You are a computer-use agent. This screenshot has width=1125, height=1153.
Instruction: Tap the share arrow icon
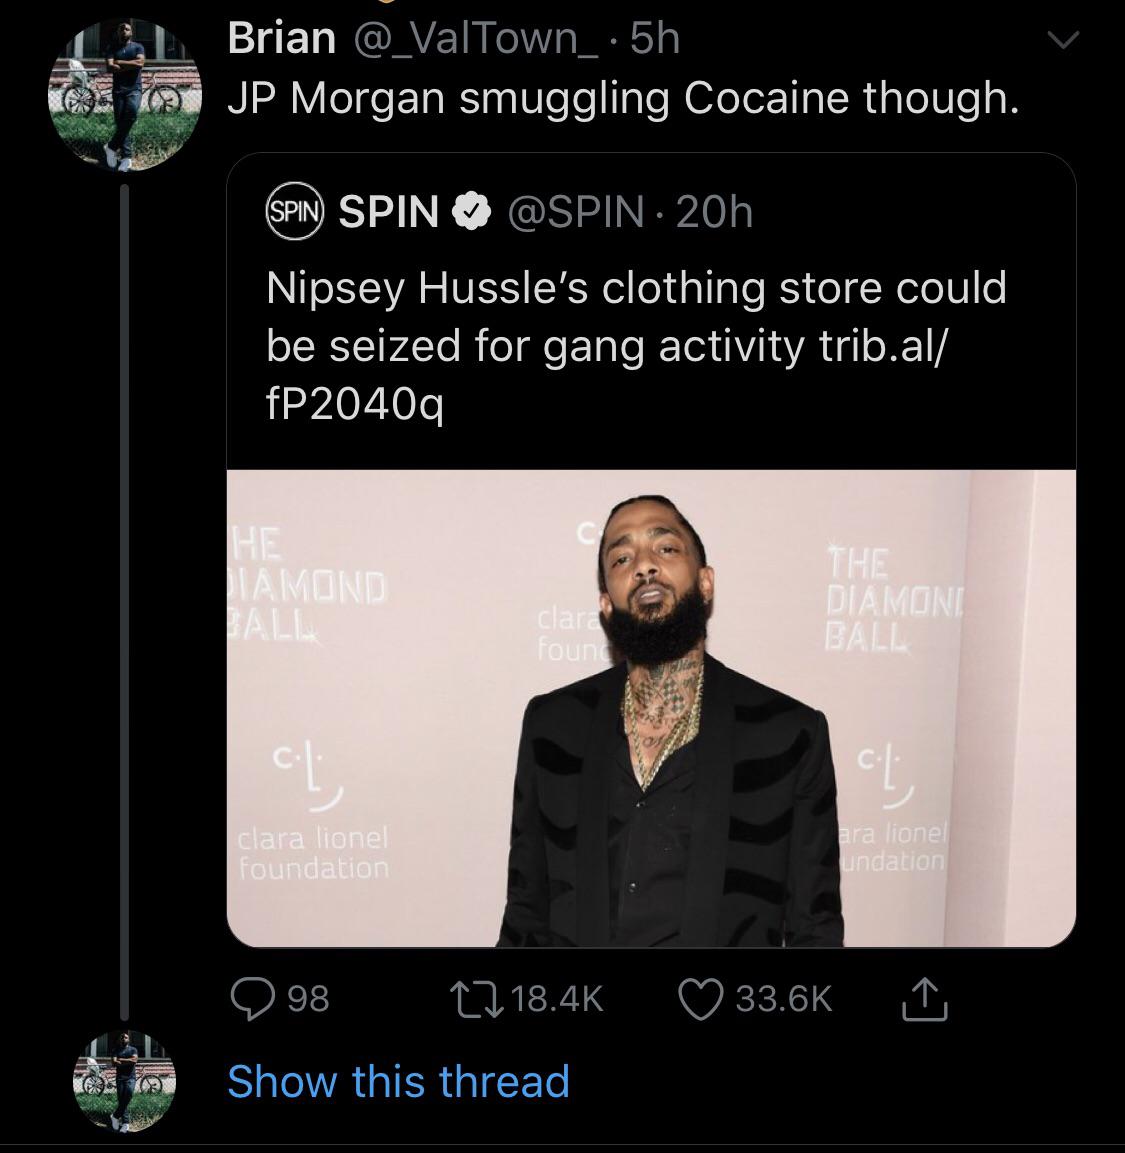[x=925, y=998]
